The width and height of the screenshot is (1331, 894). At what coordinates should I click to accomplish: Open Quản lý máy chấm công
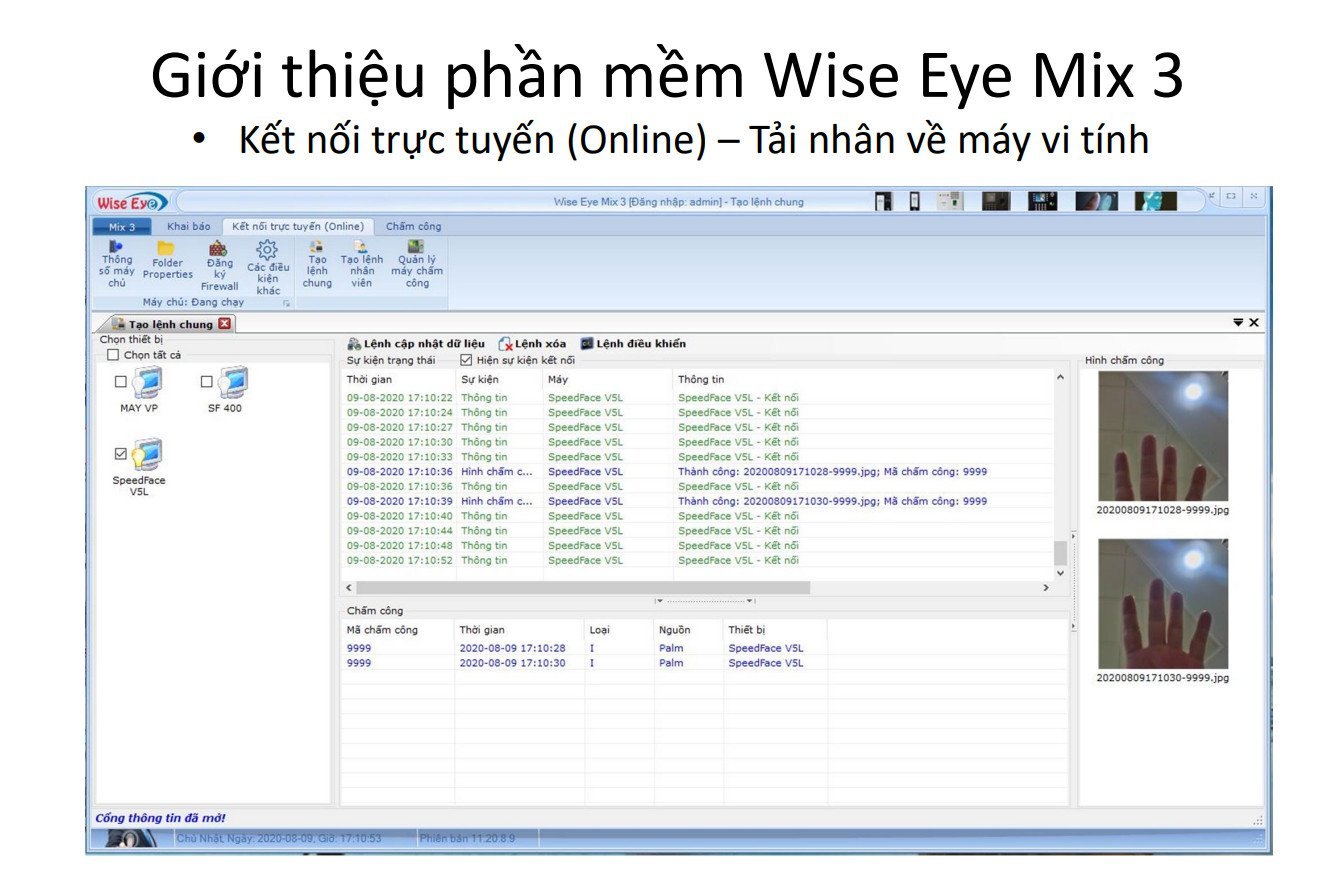417,264
